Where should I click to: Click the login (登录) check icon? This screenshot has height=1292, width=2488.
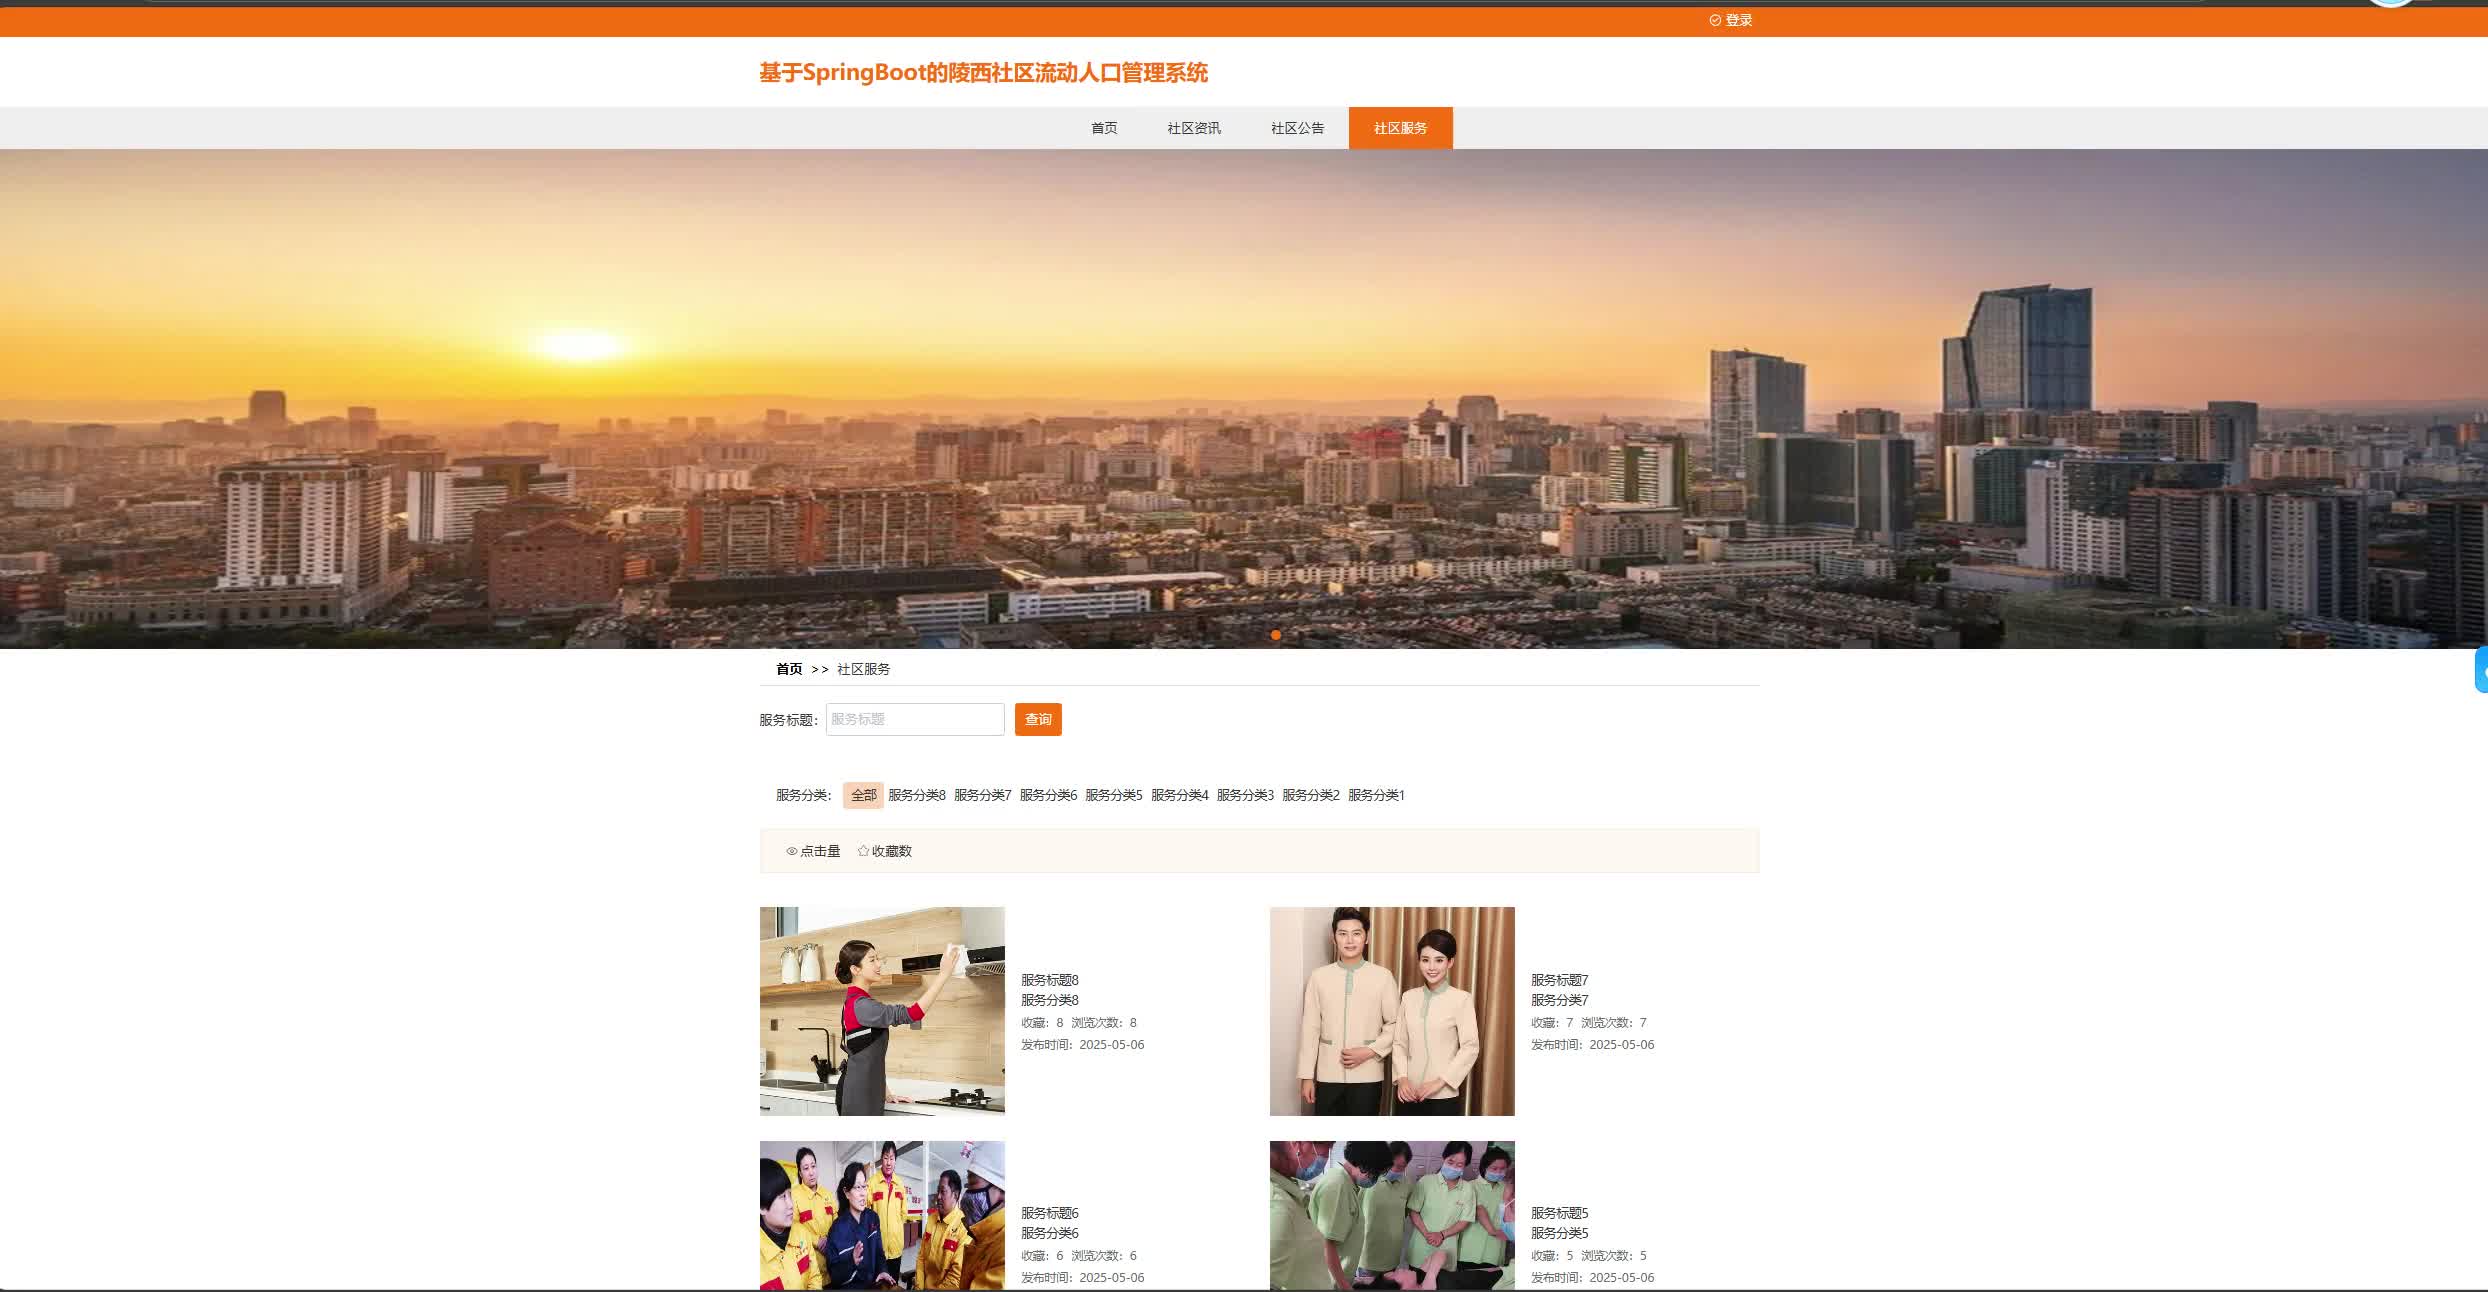point(1715,20)
